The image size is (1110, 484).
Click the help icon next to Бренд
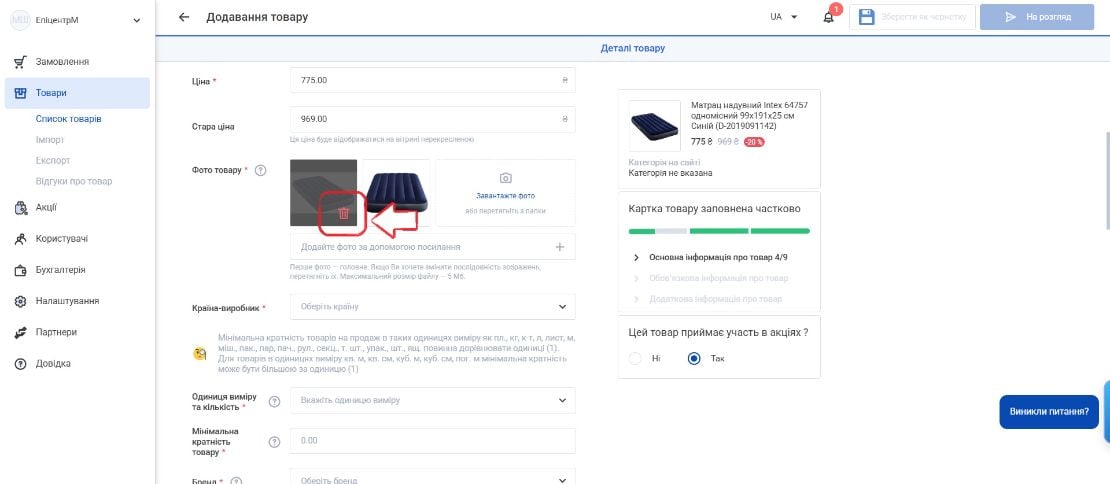click(x=236, y=480)
